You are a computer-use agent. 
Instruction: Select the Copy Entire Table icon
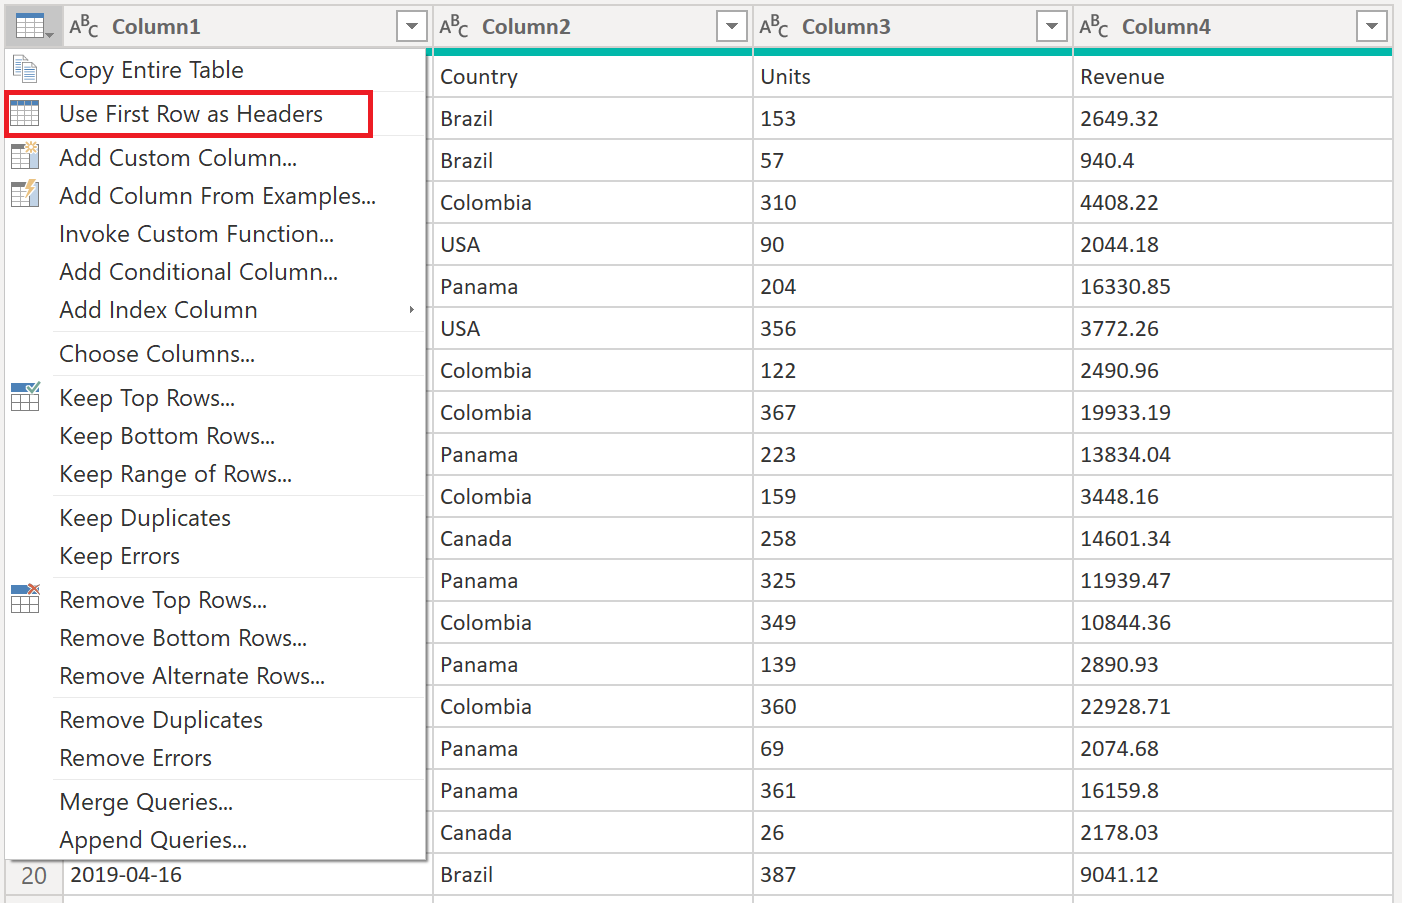tap(24, 69)
